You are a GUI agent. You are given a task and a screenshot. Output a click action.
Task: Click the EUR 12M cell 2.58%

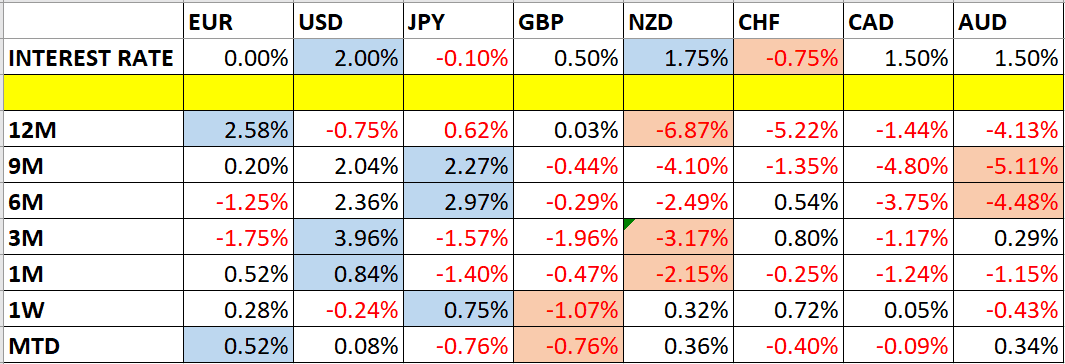click(x=238, y=129)
